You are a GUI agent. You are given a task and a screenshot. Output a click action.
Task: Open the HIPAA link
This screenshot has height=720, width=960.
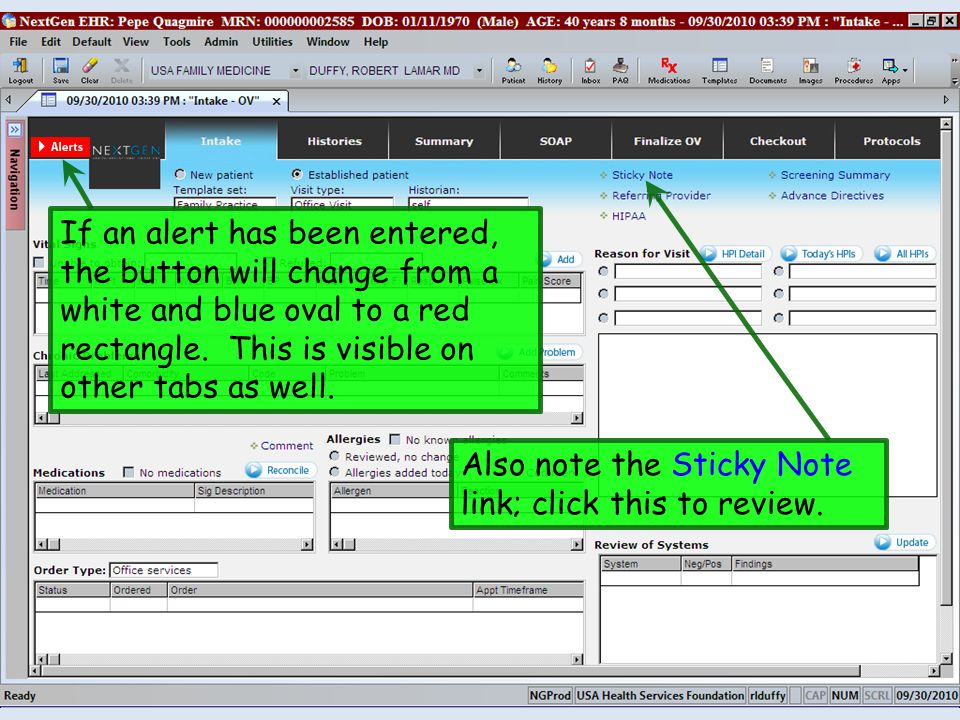[x=629, y=216]
